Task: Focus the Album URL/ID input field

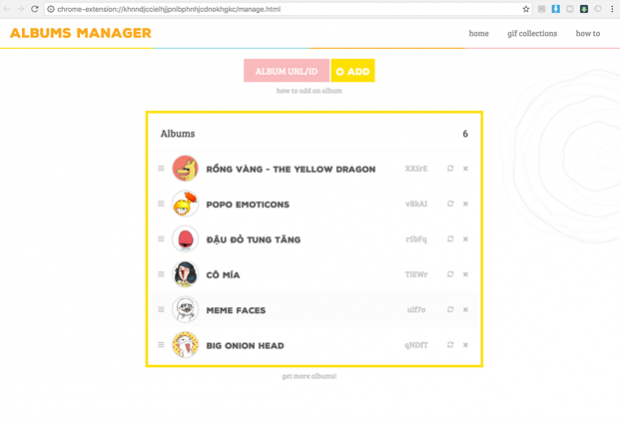Action: pos(286,71)
